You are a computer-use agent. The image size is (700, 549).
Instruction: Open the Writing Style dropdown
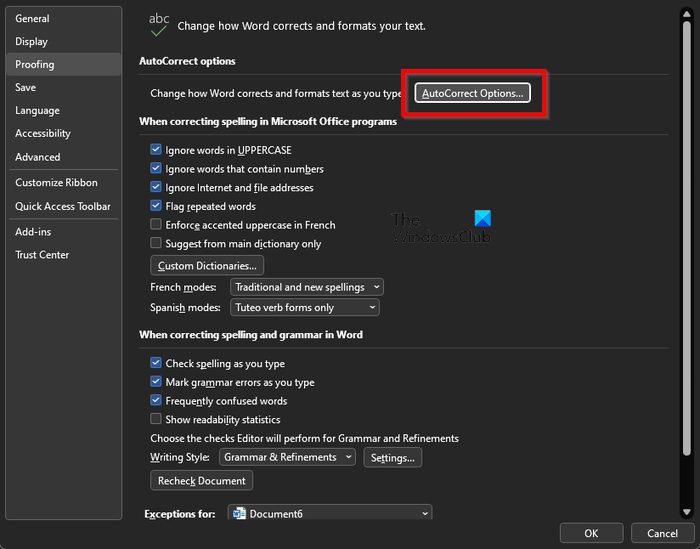tap(287, 457)
